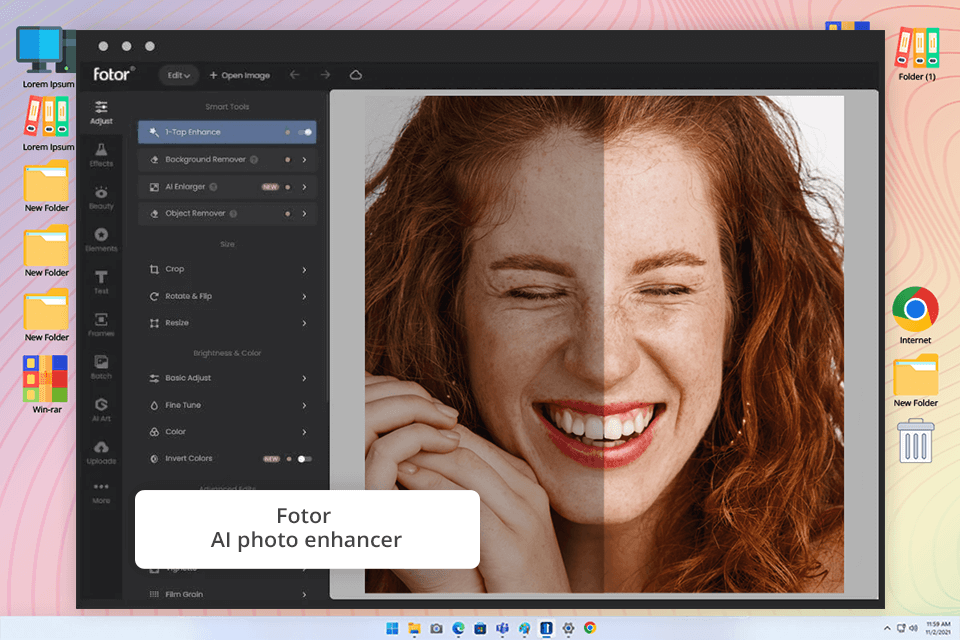Select the Resize option
This screenshot has height=640, width=960.
[227, 323]
